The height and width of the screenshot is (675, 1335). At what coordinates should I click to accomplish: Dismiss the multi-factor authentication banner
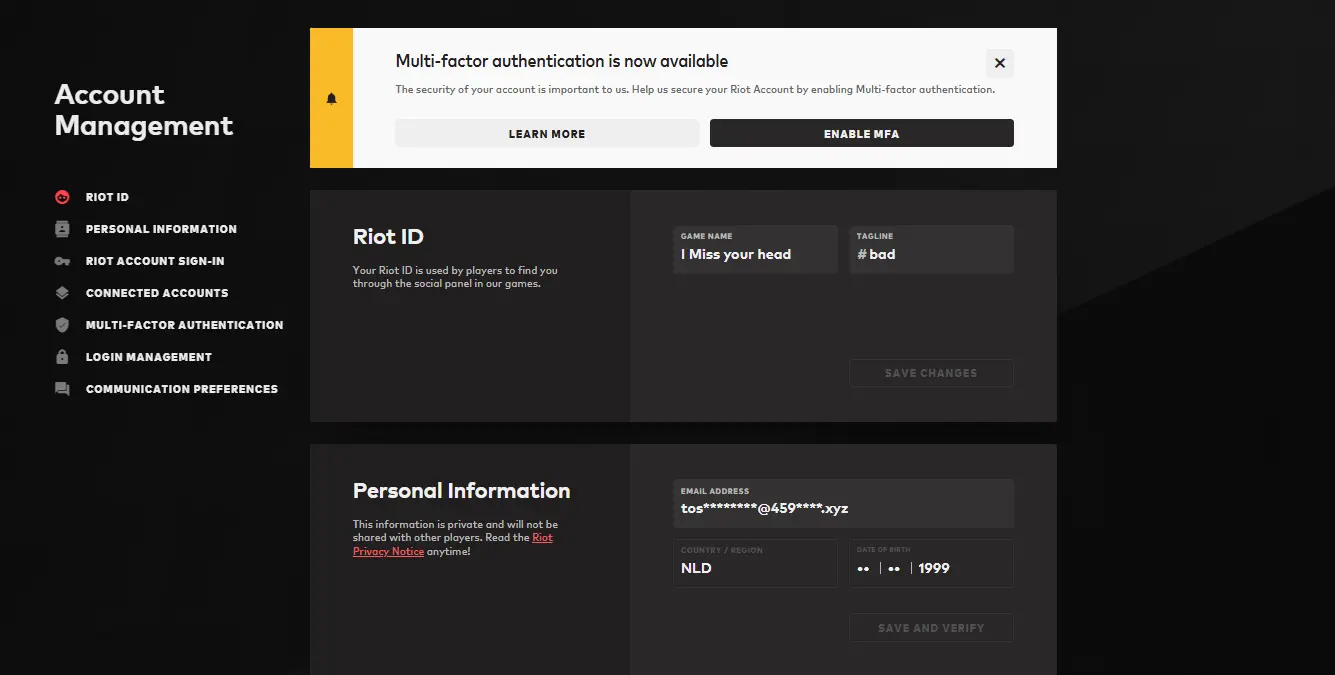pos(999,64)
